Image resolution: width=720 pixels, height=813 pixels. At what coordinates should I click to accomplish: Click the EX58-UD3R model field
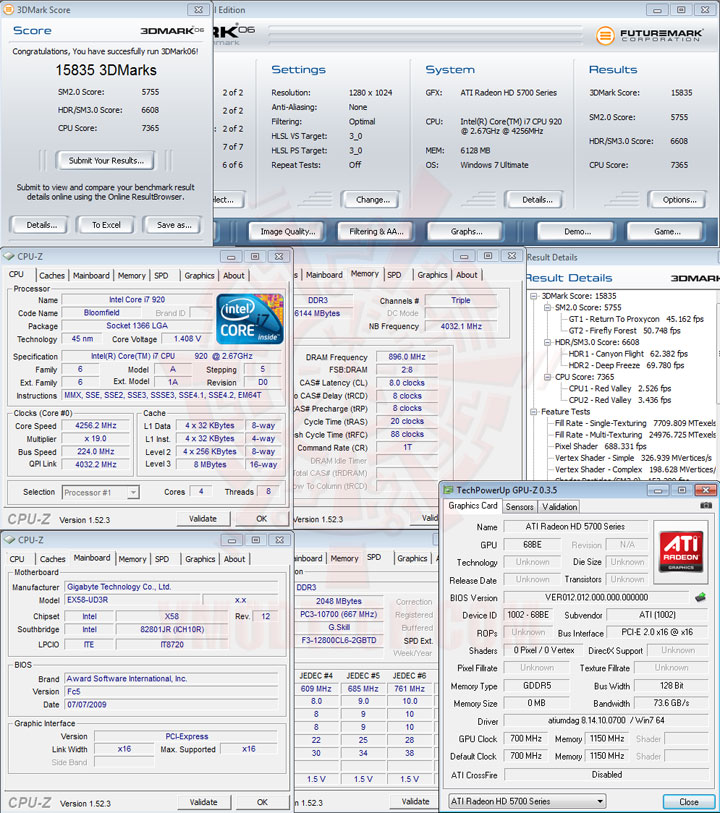point(133,600)
